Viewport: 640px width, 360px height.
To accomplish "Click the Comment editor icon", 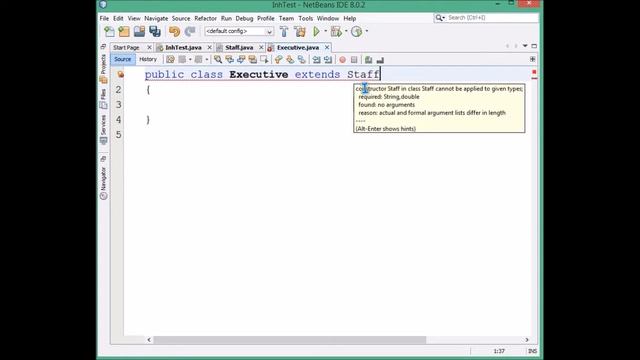I will (369, 60).
